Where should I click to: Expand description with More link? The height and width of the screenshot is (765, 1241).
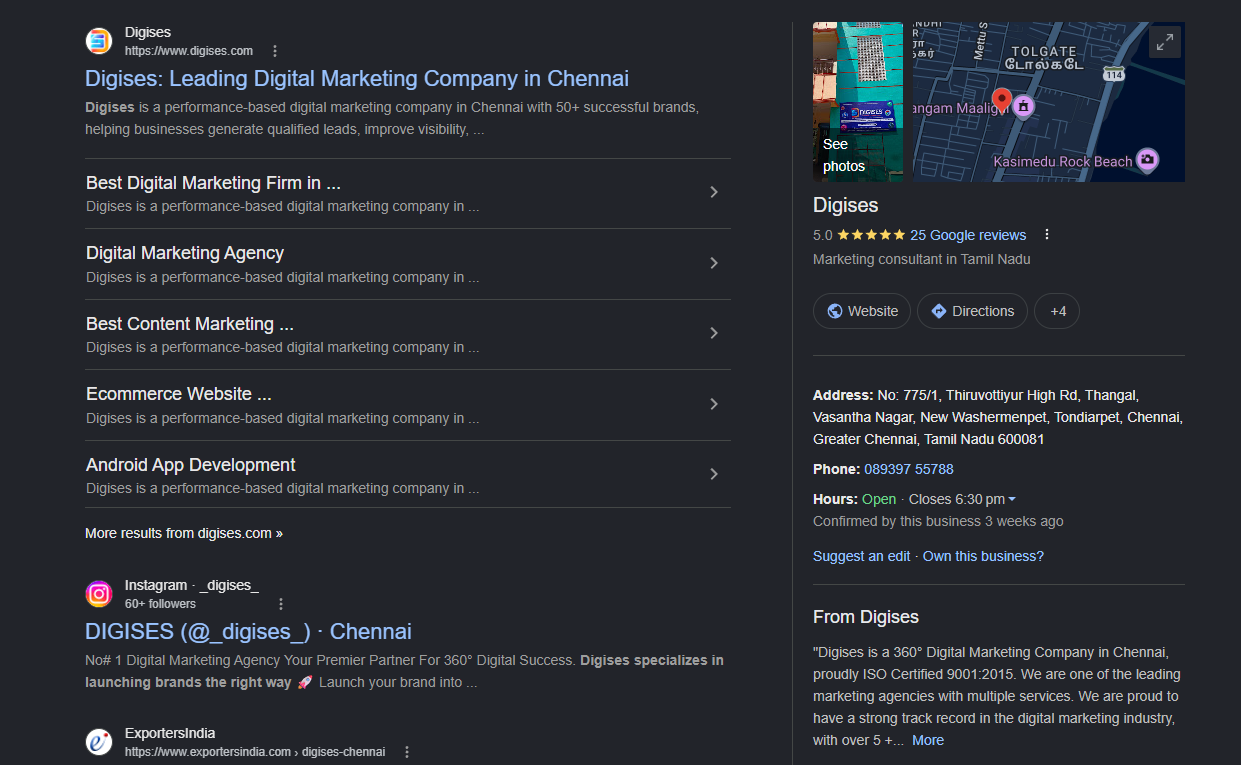[x=928, y=740]
